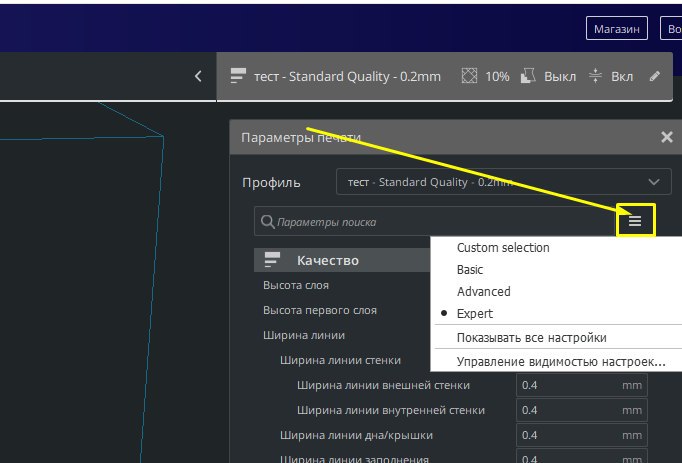Open the Профиль dropdown

coord(504,181)
